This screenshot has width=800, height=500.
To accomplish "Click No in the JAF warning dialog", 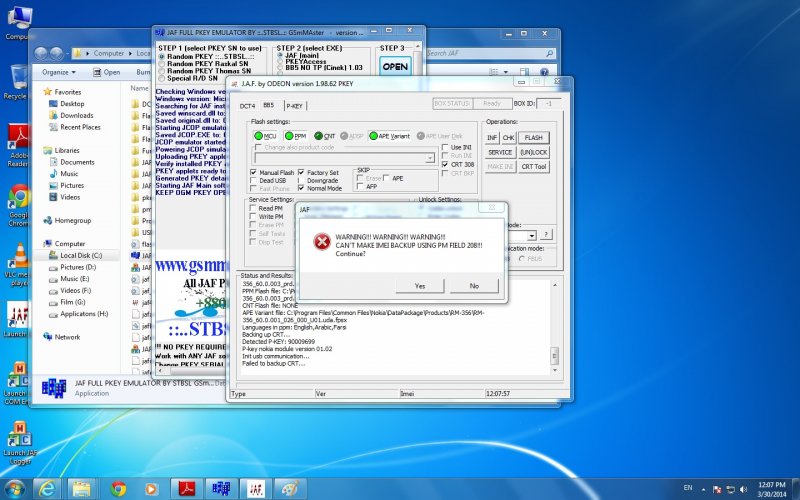I will pos(474,286).
